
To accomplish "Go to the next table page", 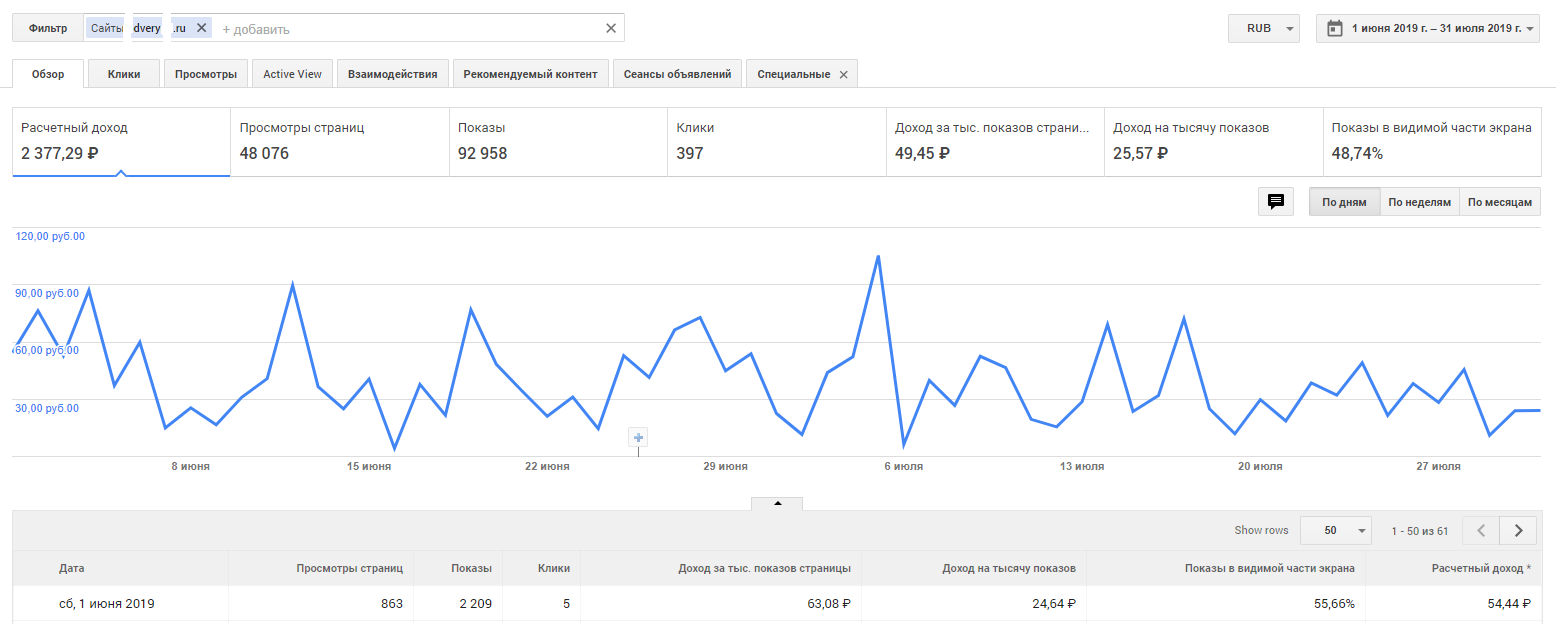I will [x=1519, y=530].
